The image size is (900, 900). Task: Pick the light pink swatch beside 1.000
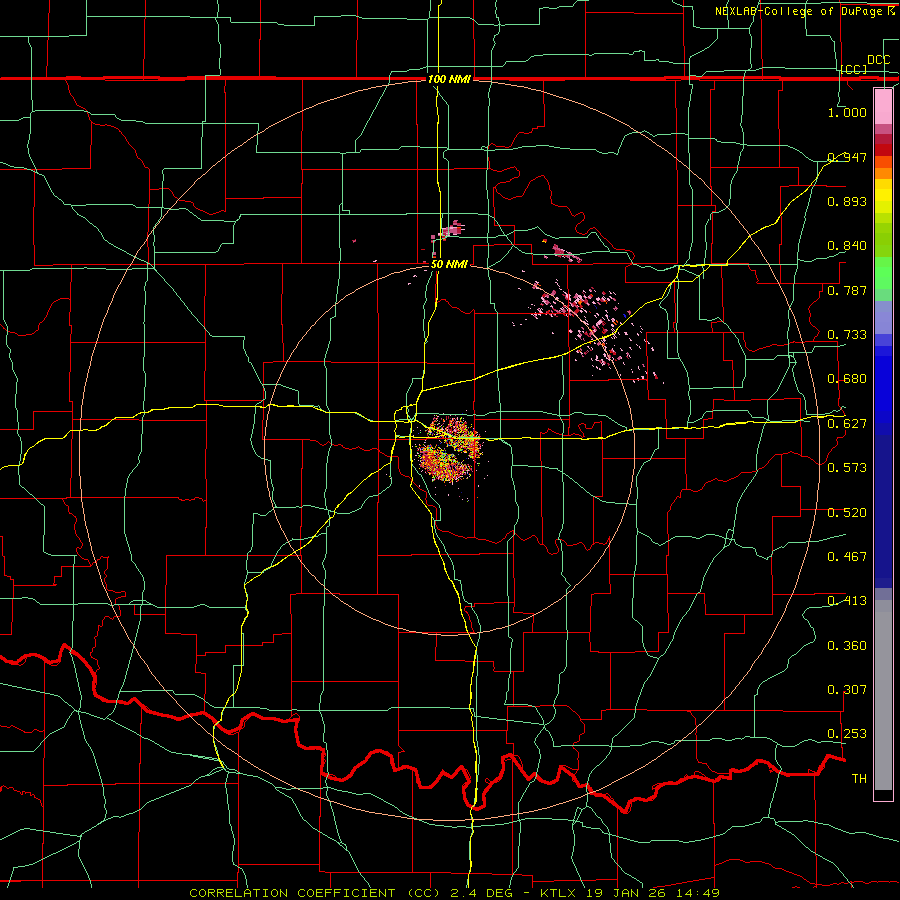click(x=883, y=107)
